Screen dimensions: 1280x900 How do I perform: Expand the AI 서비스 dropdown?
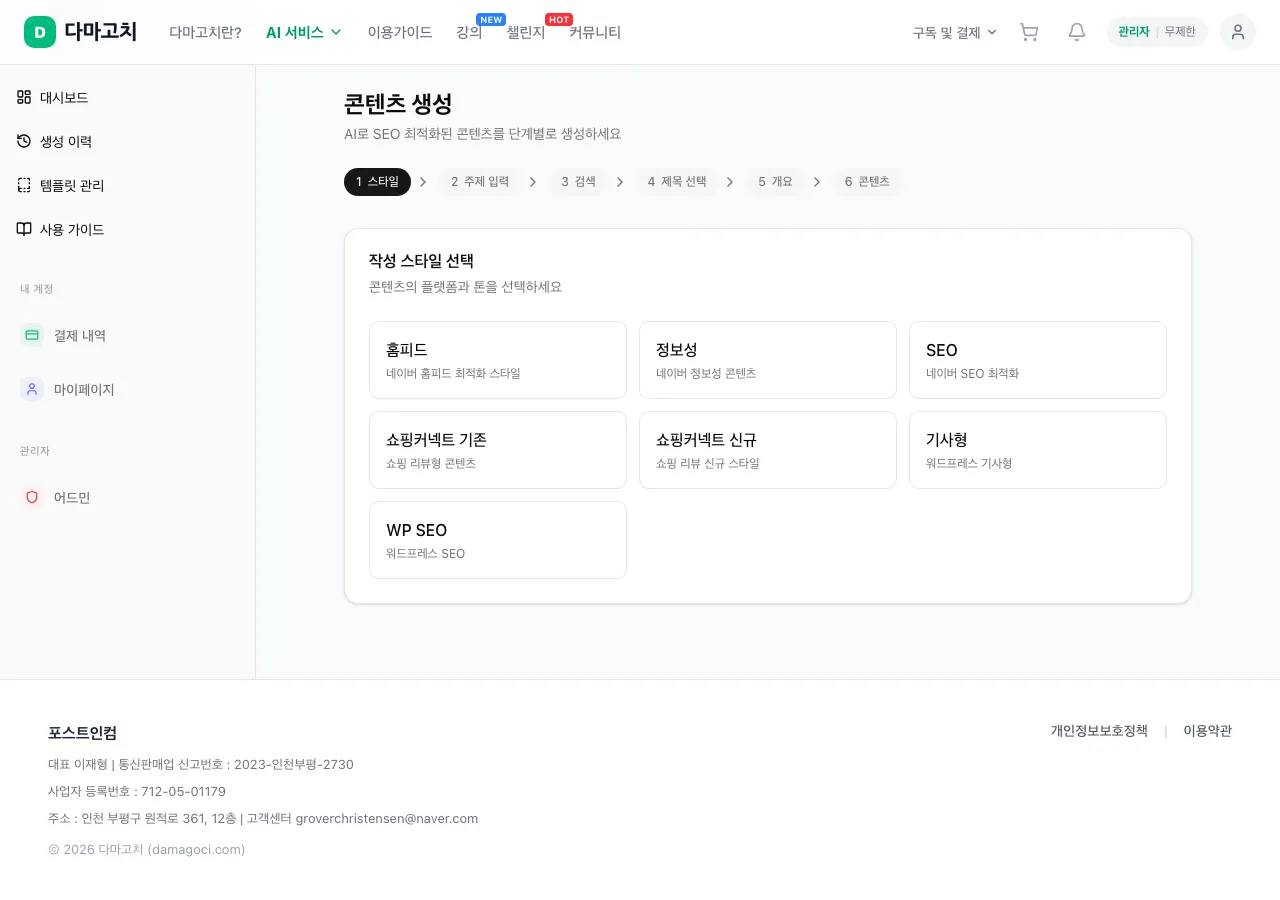[304, 32]
